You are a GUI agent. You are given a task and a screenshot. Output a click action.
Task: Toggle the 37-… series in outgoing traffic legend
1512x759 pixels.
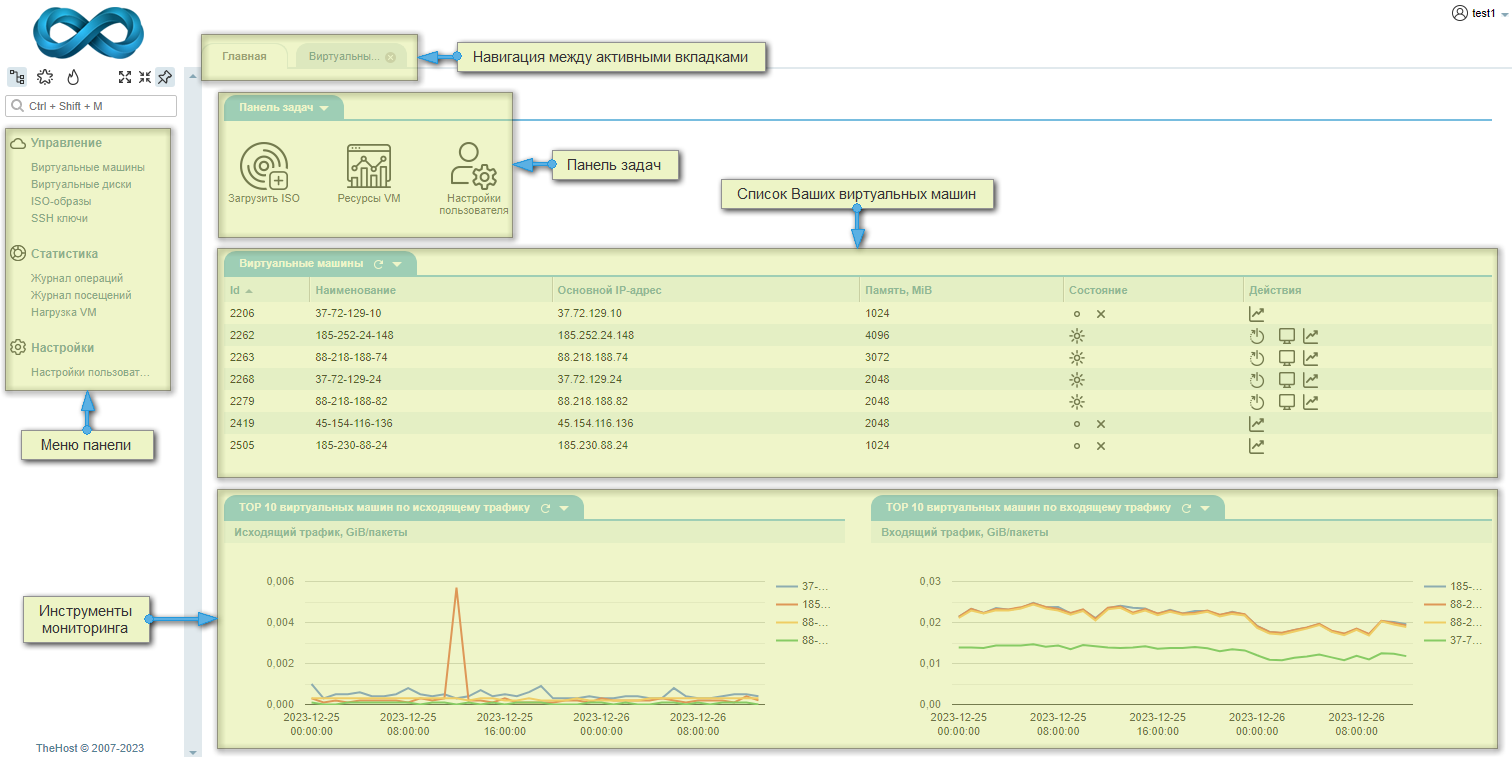803,586
